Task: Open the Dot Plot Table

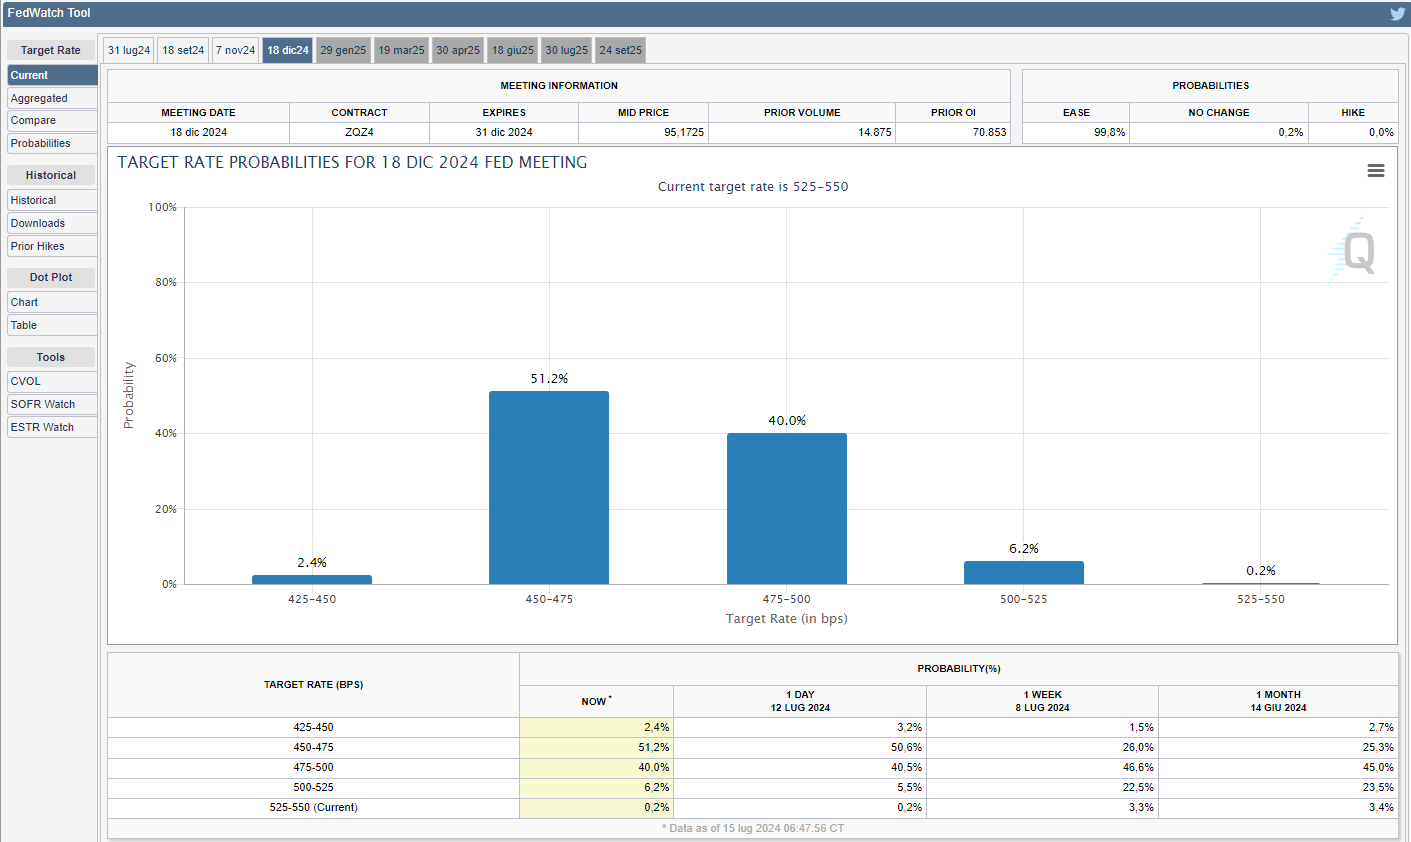Action: pos(52,325)
